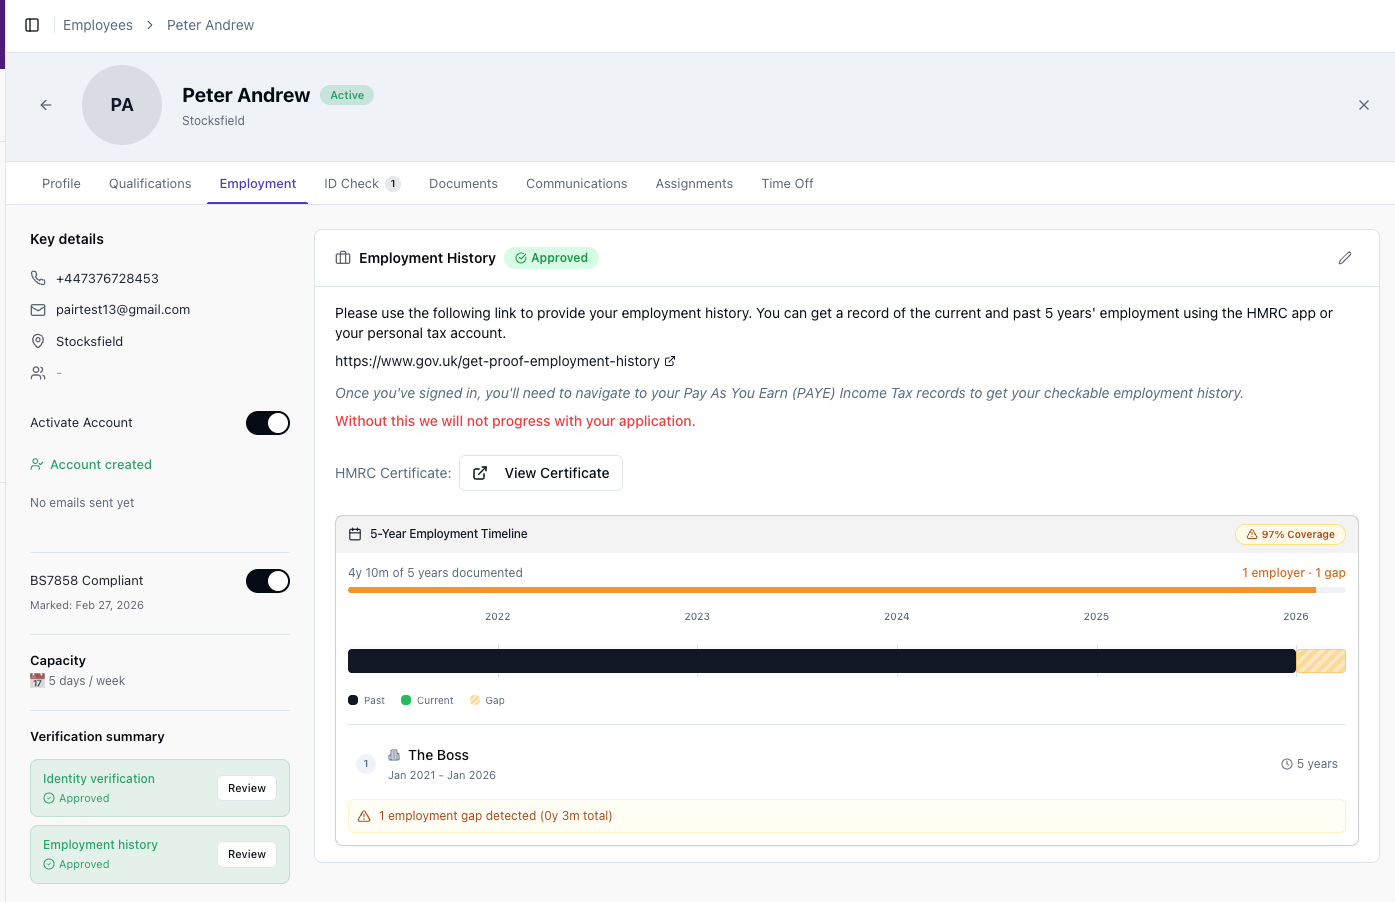Click the warning icon in the employment gap alert

364,816
